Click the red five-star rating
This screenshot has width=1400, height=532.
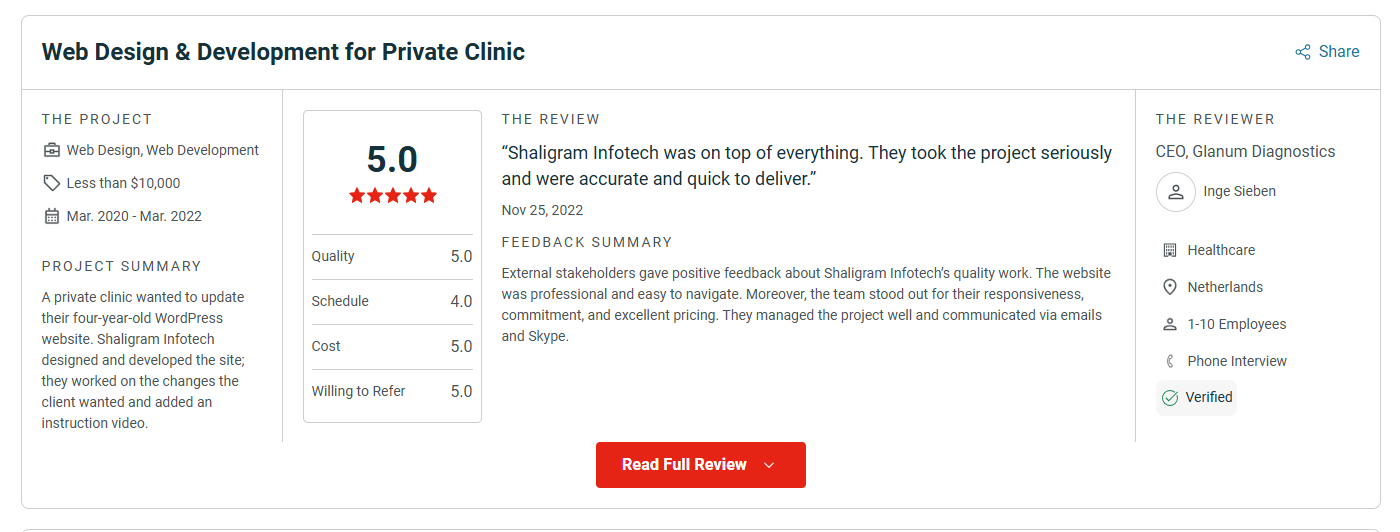[393, 196]
